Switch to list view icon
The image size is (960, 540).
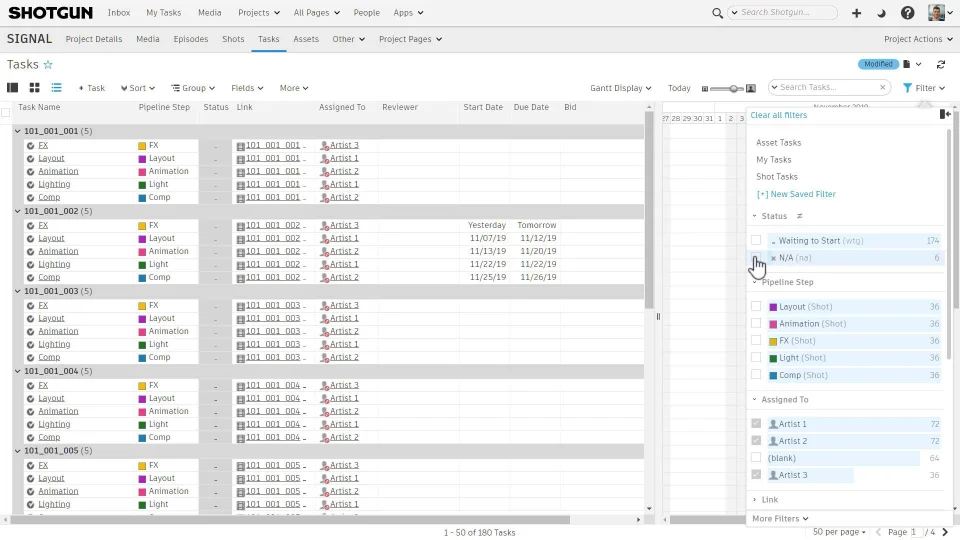[x=56, y=88]
